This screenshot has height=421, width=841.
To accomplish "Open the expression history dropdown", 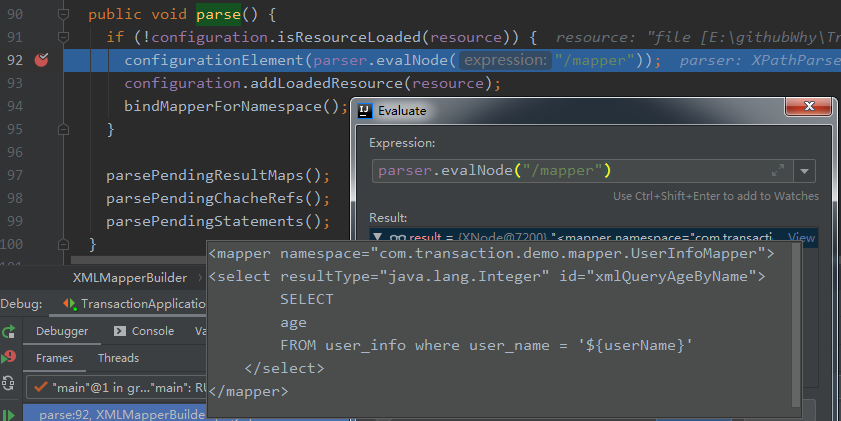I will 804,171.
